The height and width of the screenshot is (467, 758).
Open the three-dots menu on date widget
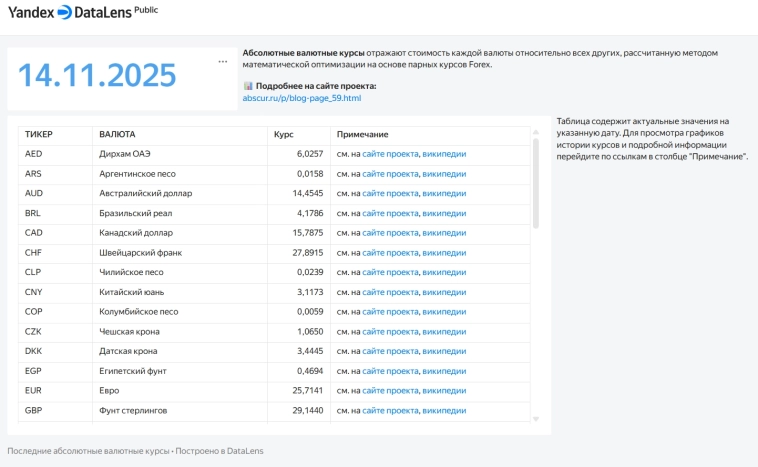click(222, 61)
